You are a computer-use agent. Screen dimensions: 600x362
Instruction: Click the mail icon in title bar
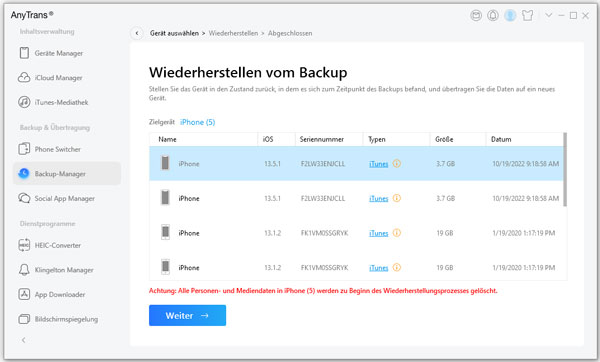pyautogui.click(x=476, y=15)
